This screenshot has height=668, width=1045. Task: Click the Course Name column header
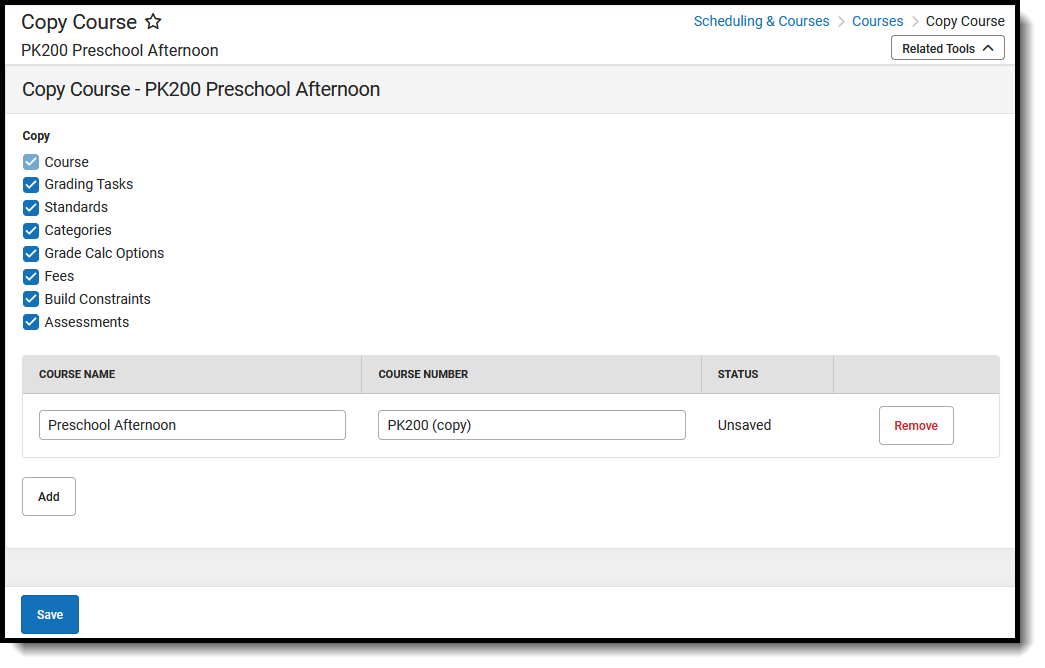[x=77, y=374]
